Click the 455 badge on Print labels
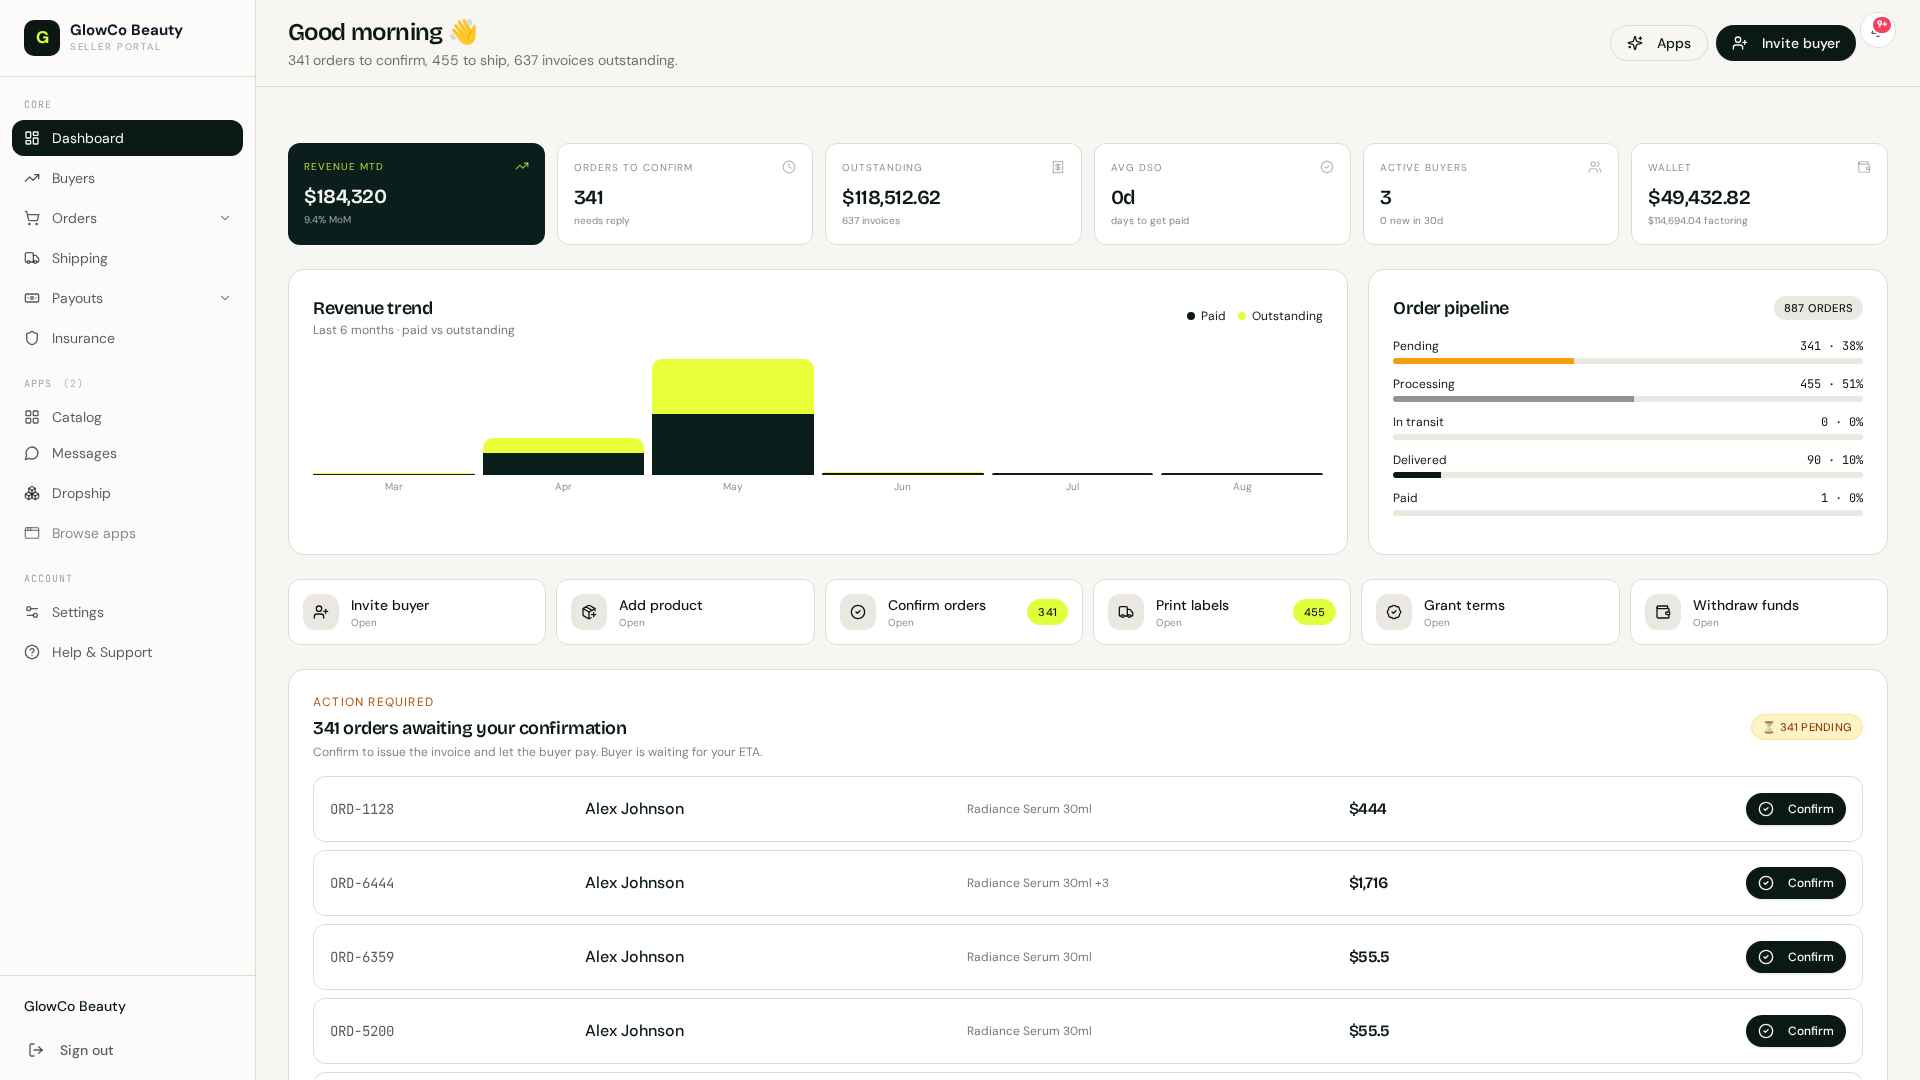1920x1080 pixels. click(x=1314, y=612)
